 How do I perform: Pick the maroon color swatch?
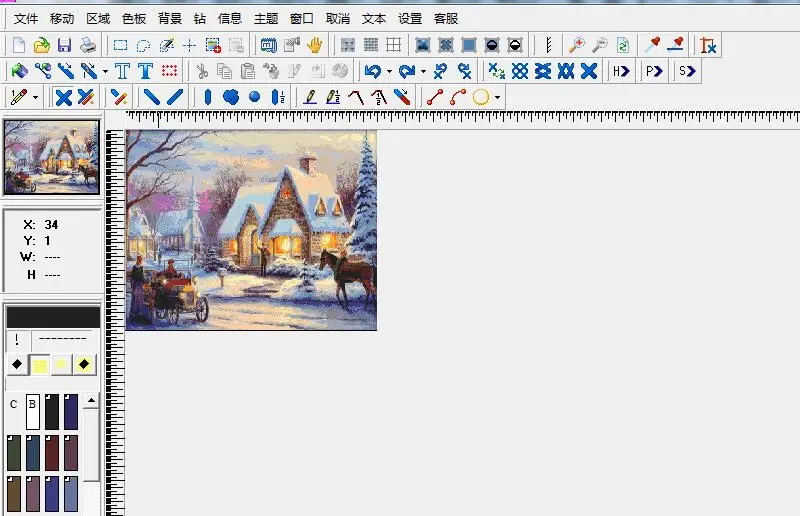click(x=52, y=453)
